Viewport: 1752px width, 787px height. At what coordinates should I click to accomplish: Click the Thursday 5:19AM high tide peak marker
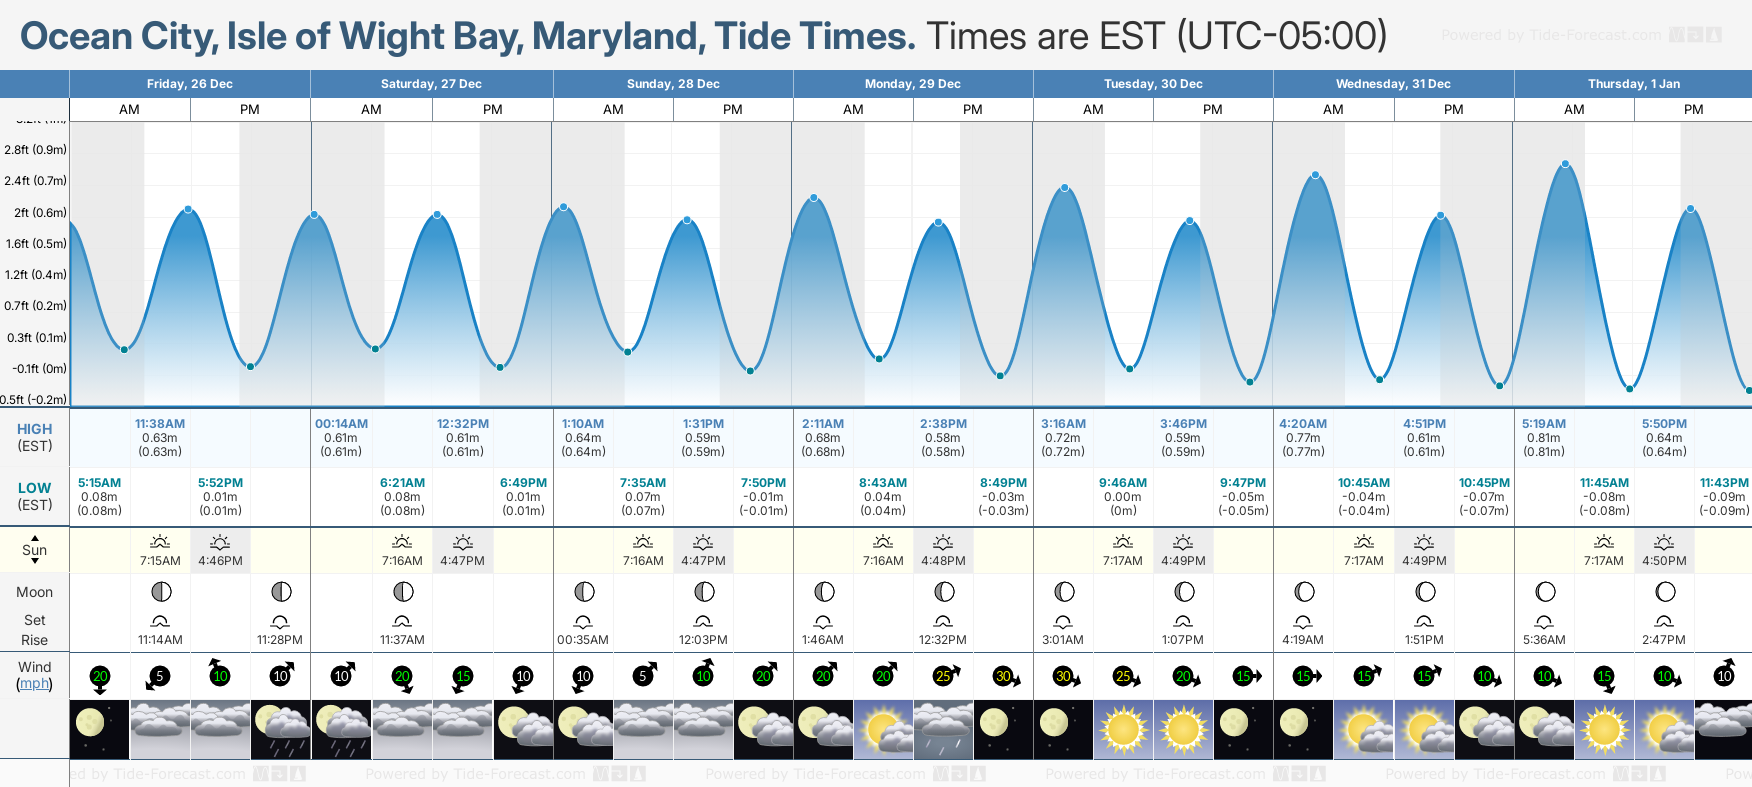point(1565,164)
